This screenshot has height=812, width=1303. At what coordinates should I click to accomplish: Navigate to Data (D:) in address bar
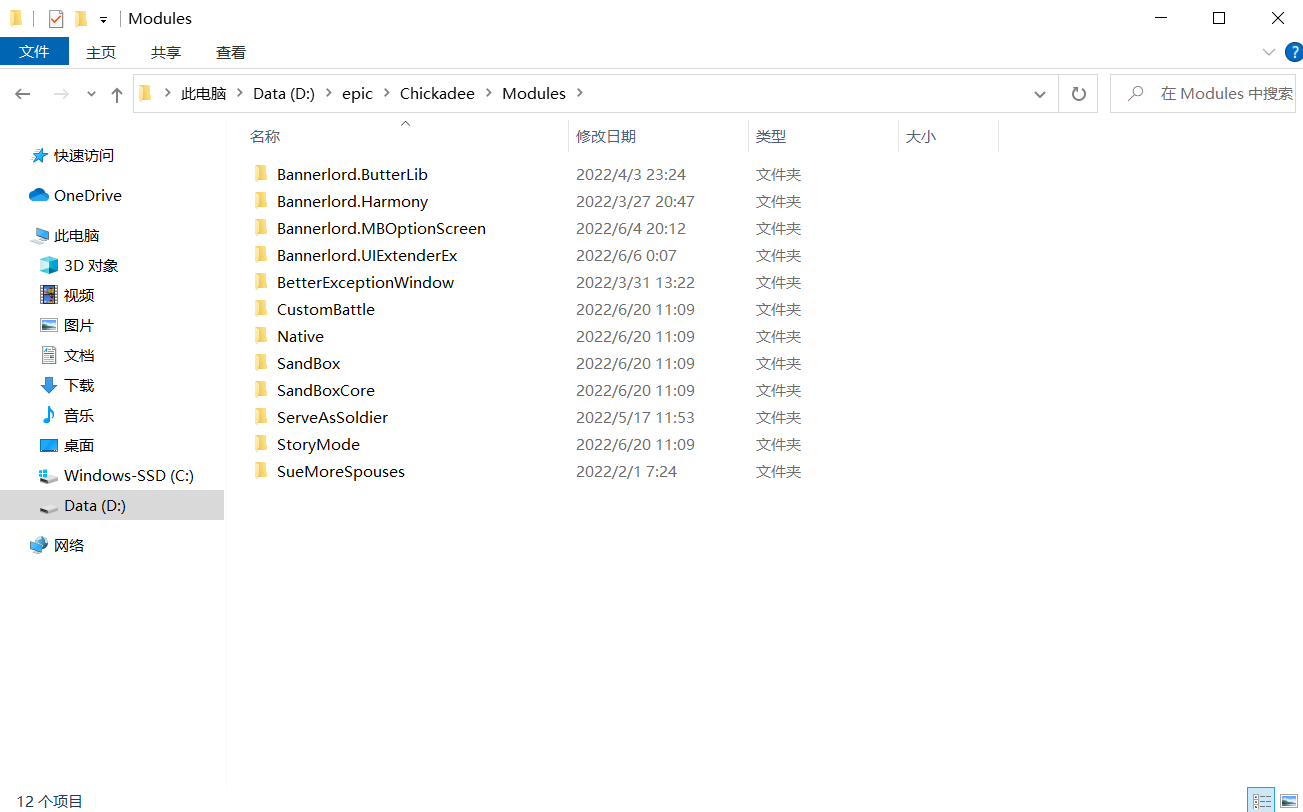284,93
